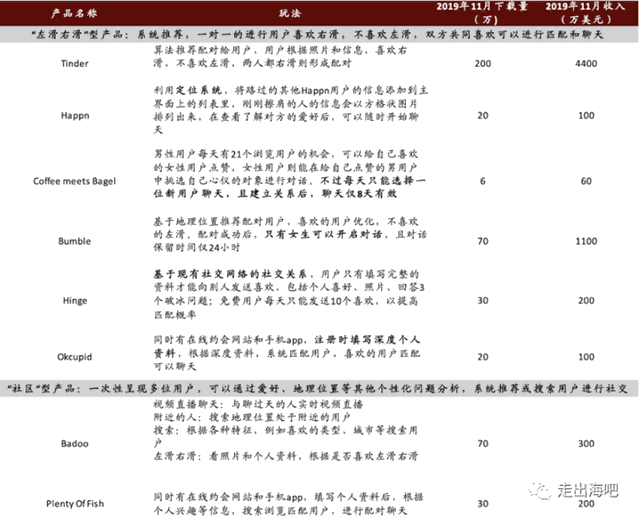Click Badoo's 附近的人 description line
Screen dimensions: 640x518
click(x=252, y=417)
